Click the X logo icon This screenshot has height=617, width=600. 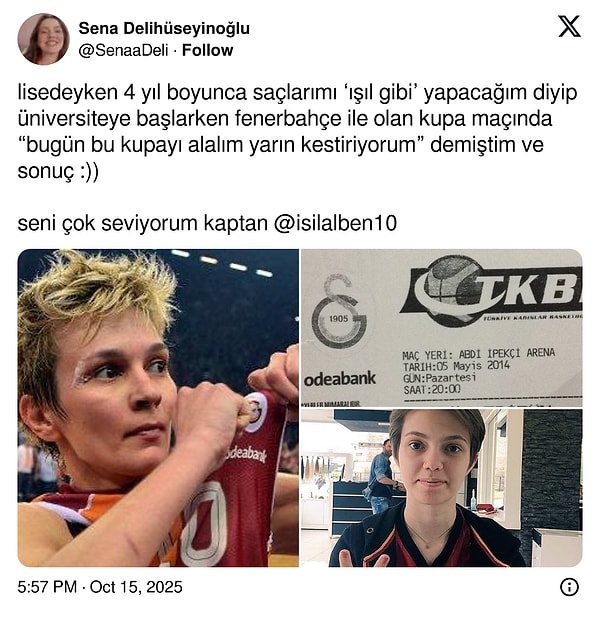pos(569,26)
